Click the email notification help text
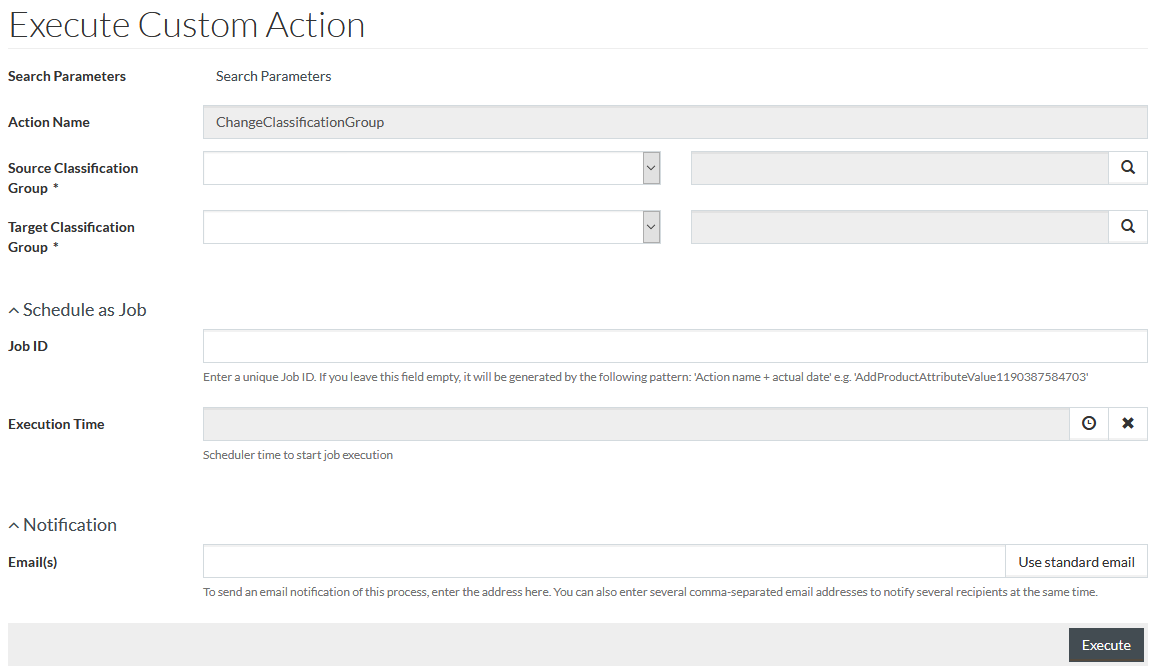Viewport: 1156px width, 669px height. (x=650, y=592)
